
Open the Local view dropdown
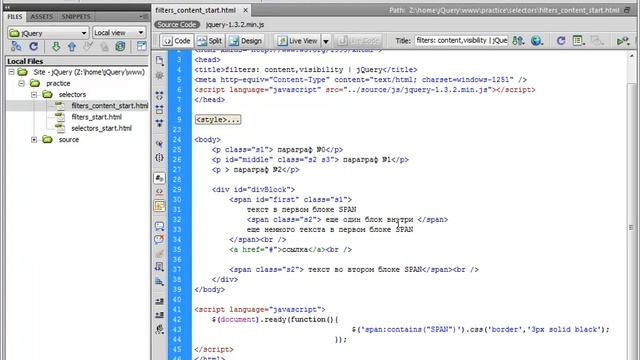coord(119,33)
